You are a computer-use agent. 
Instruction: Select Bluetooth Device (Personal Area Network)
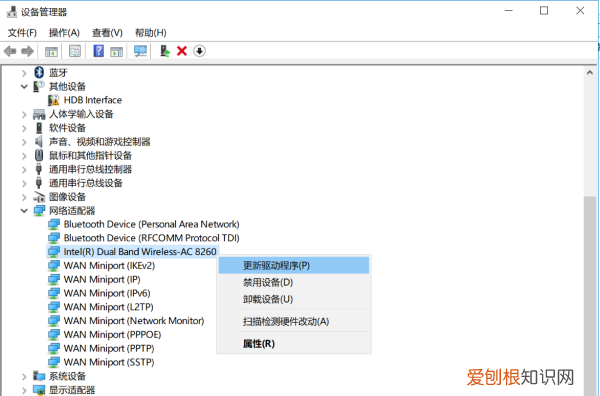(152, 224)
